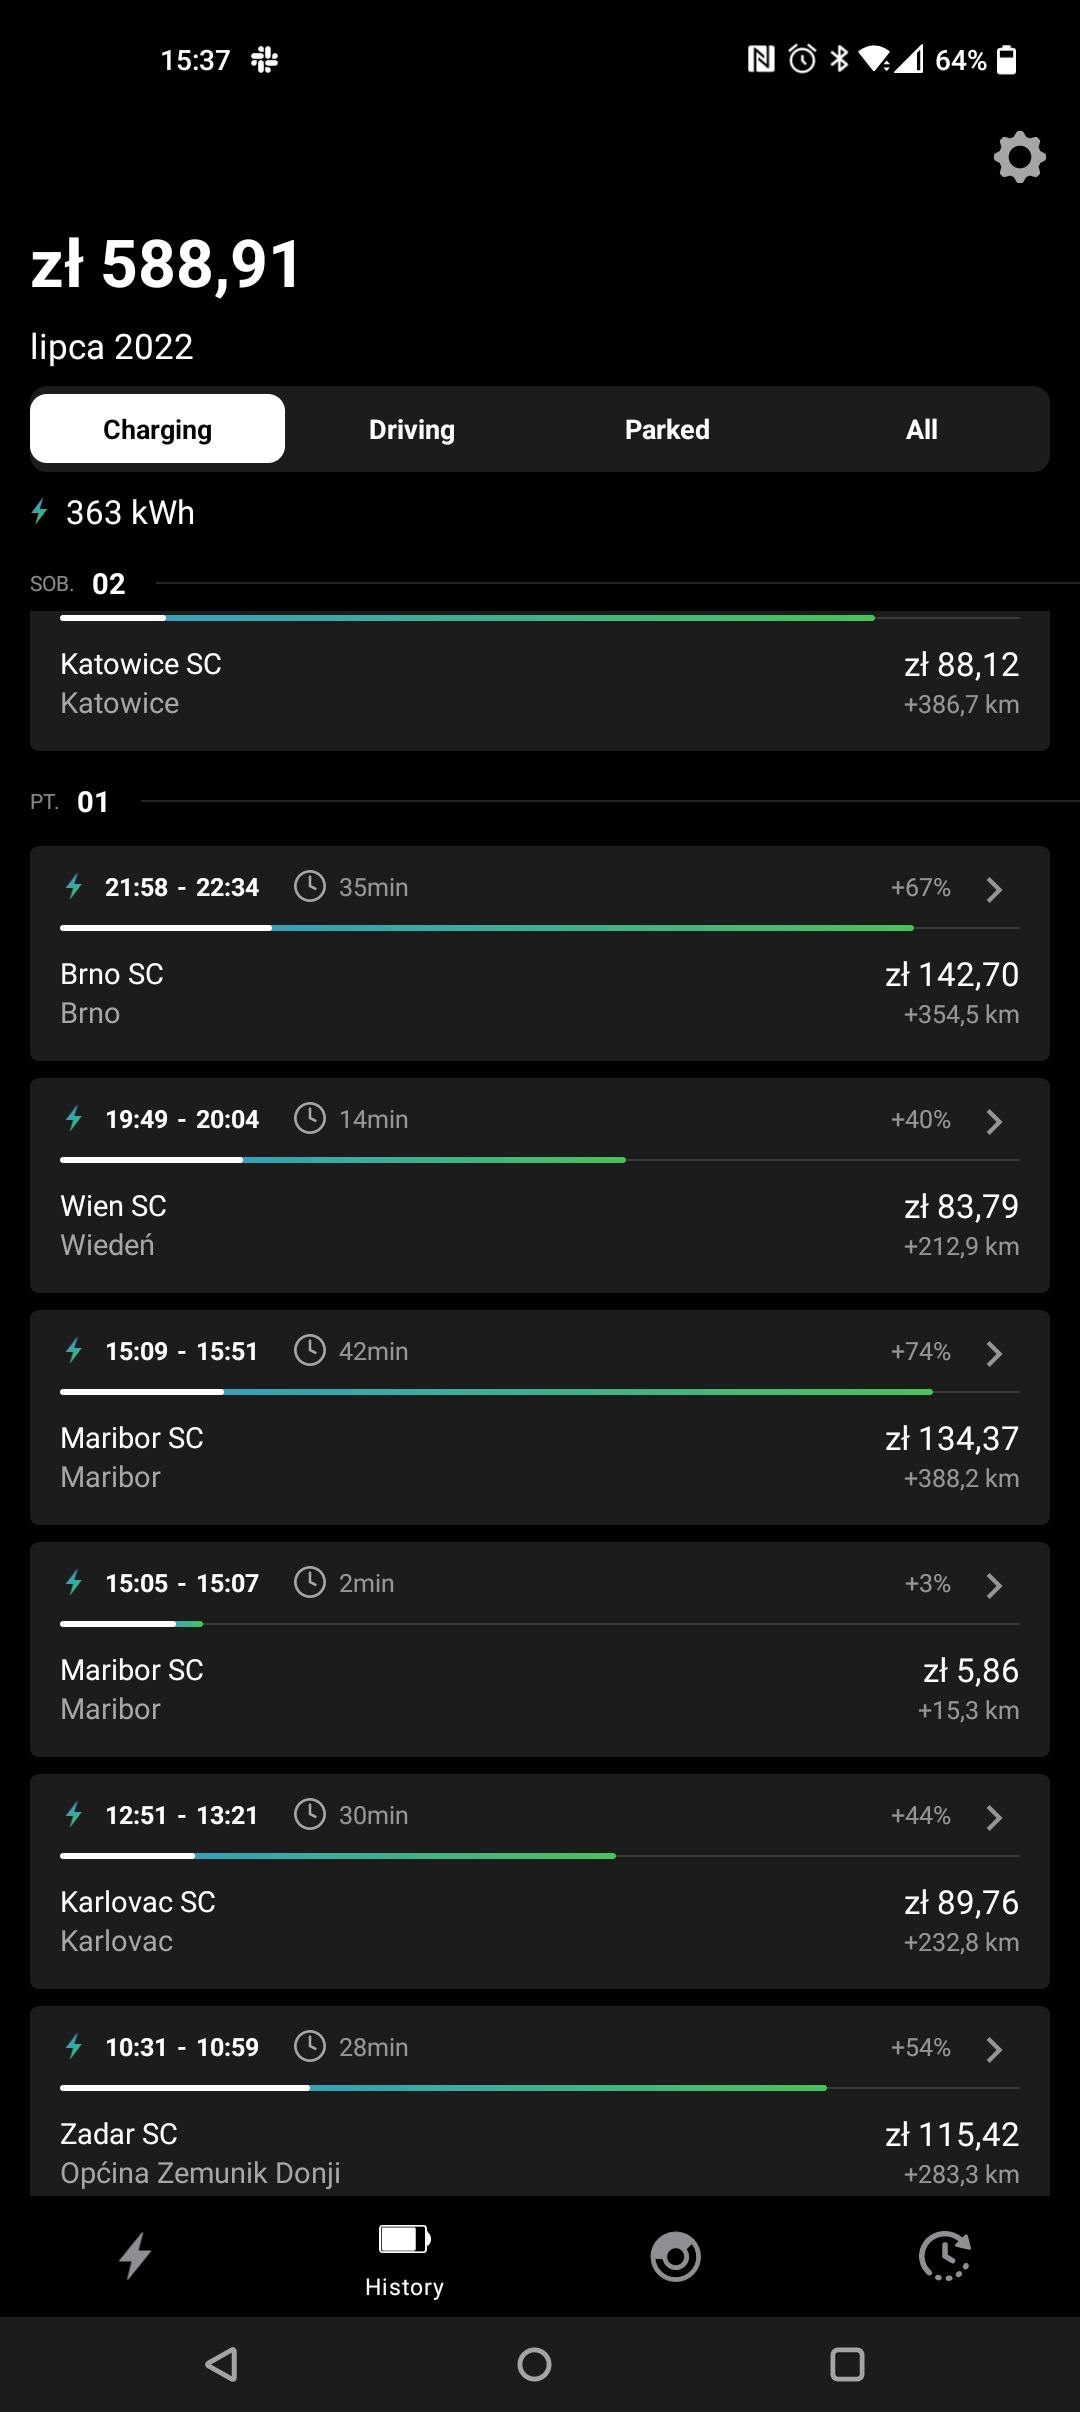Expand Brno SC session with the chevron
Viewport: 1080px width, 2412px height.
coord(994,889)
